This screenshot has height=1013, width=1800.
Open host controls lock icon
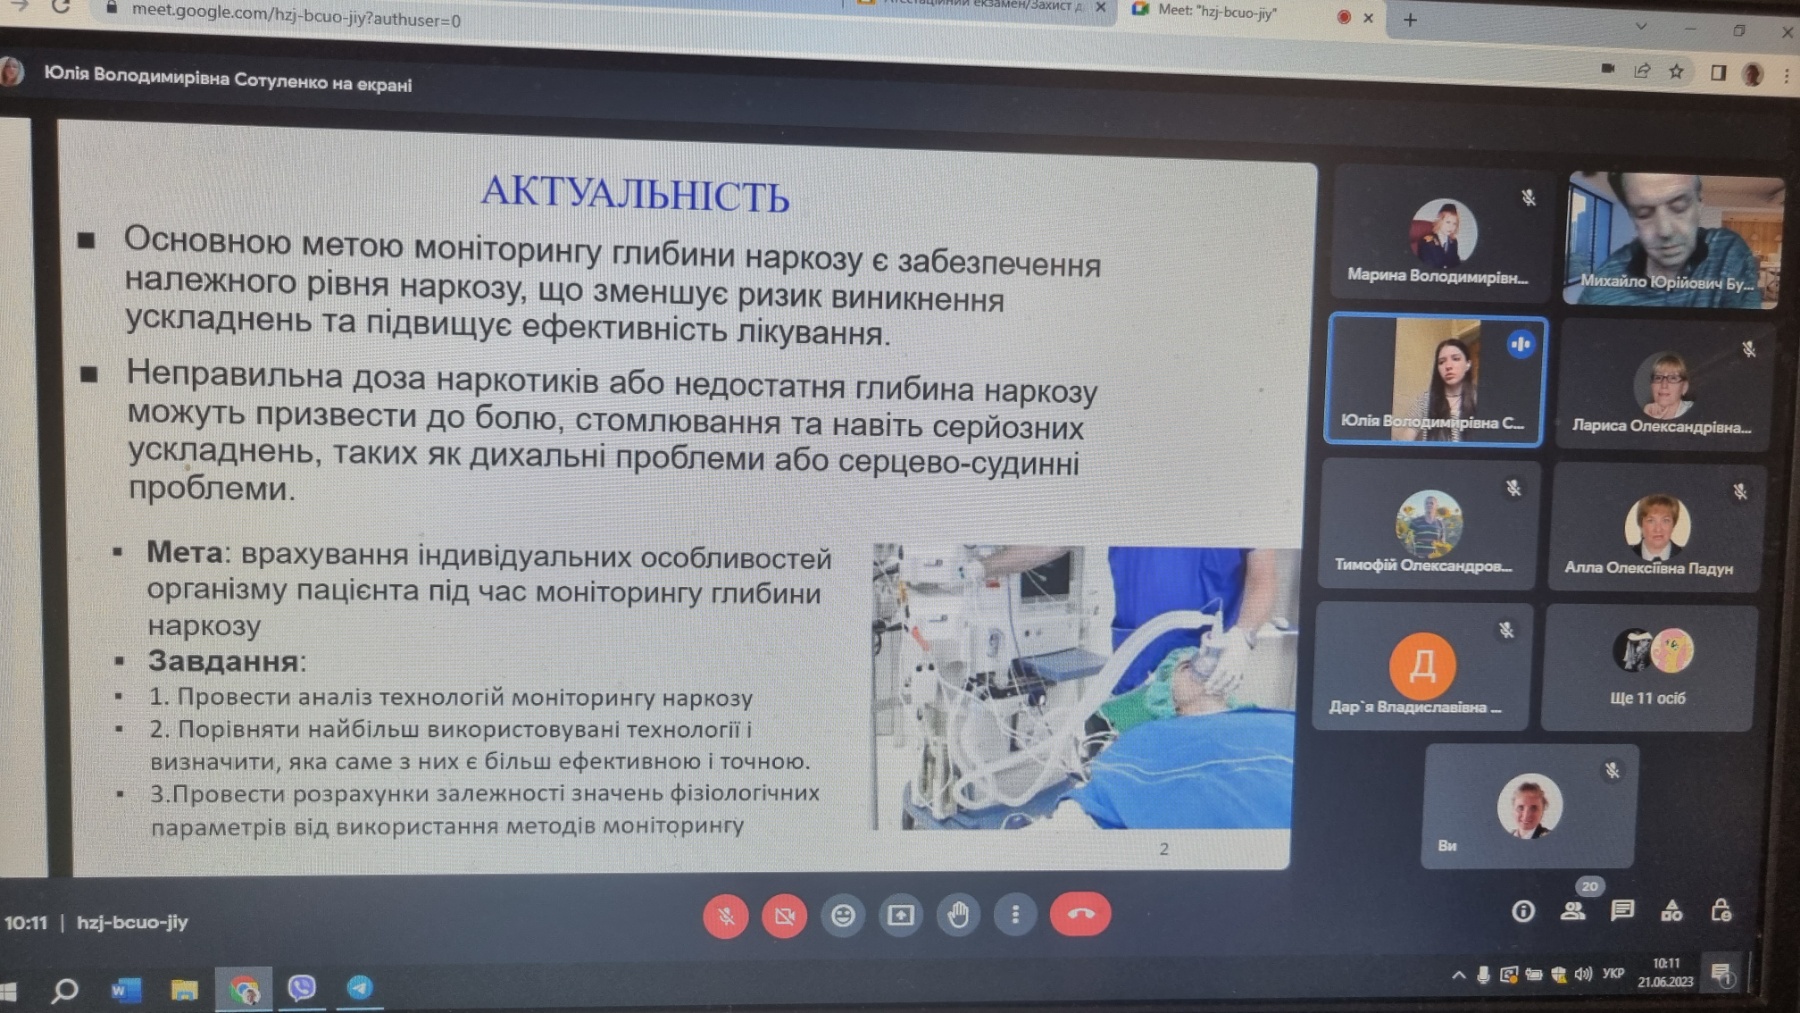click(1721, 910)
